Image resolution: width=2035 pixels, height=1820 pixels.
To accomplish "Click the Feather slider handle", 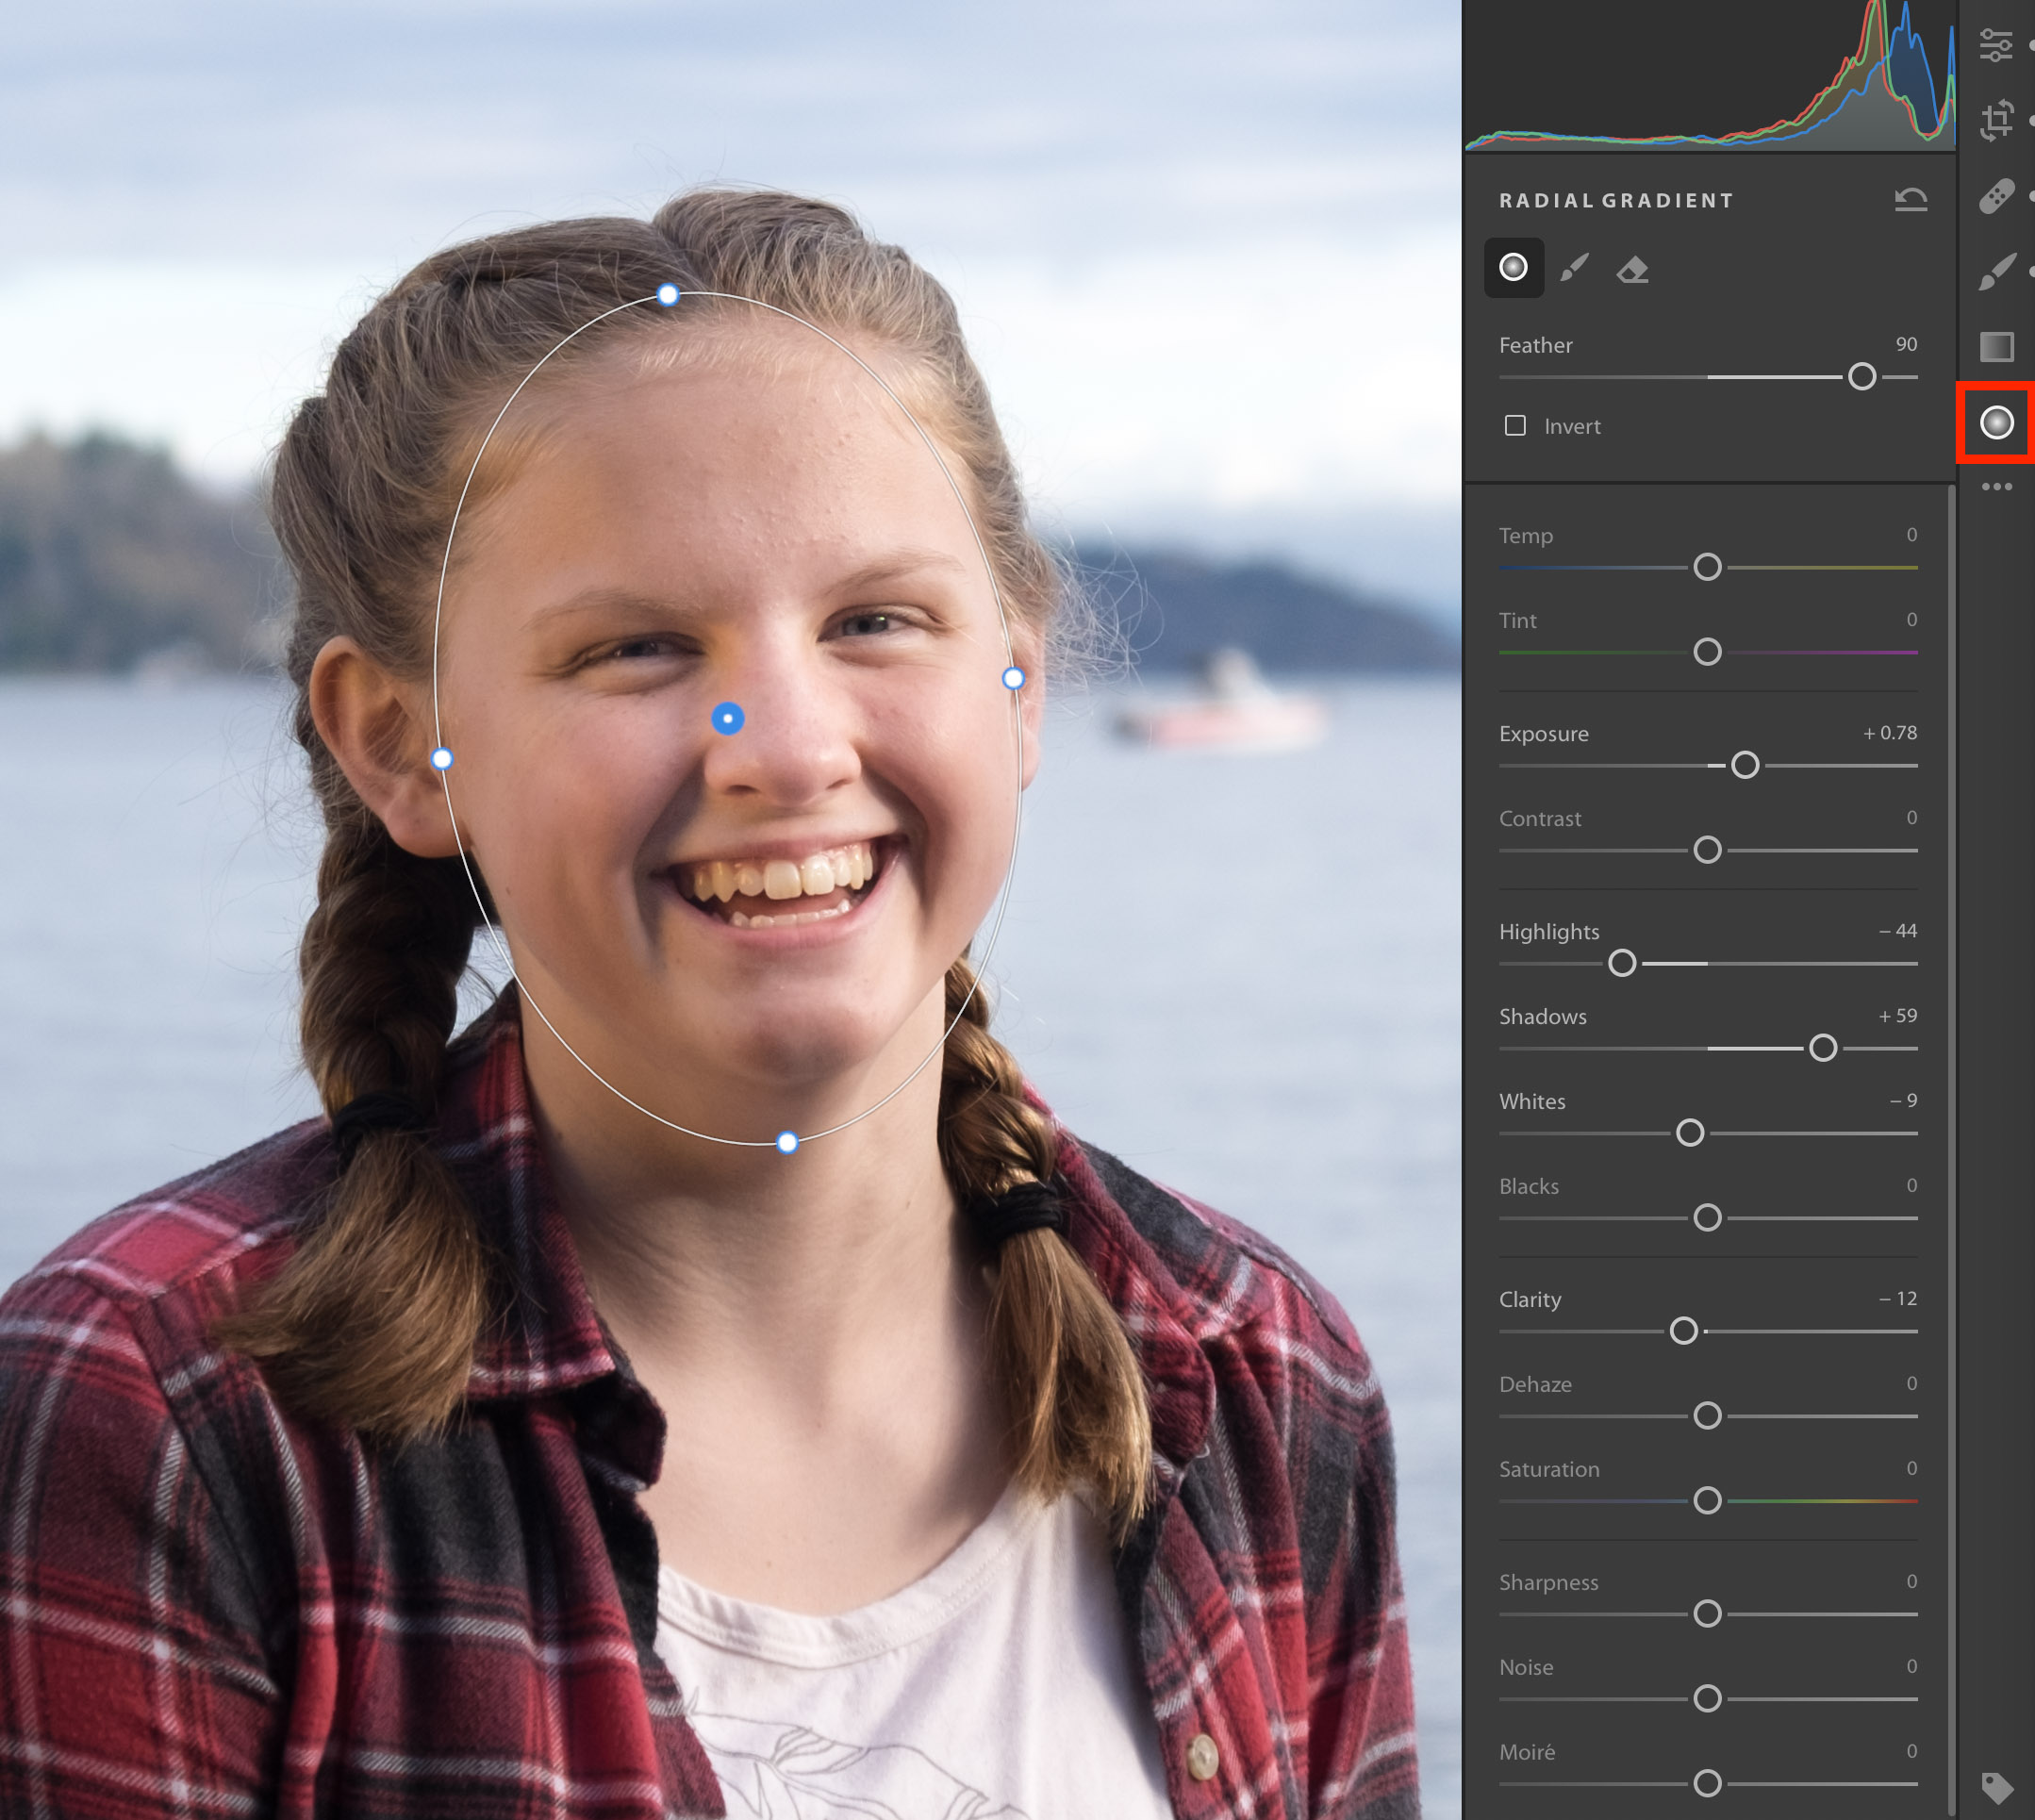I will click(1861, 377).
